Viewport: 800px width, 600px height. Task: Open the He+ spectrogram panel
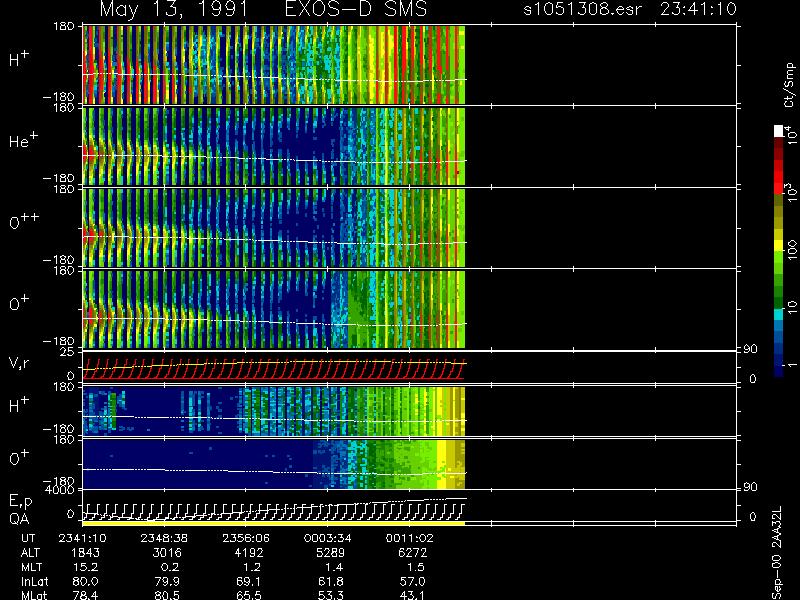(x=274, y=146)
